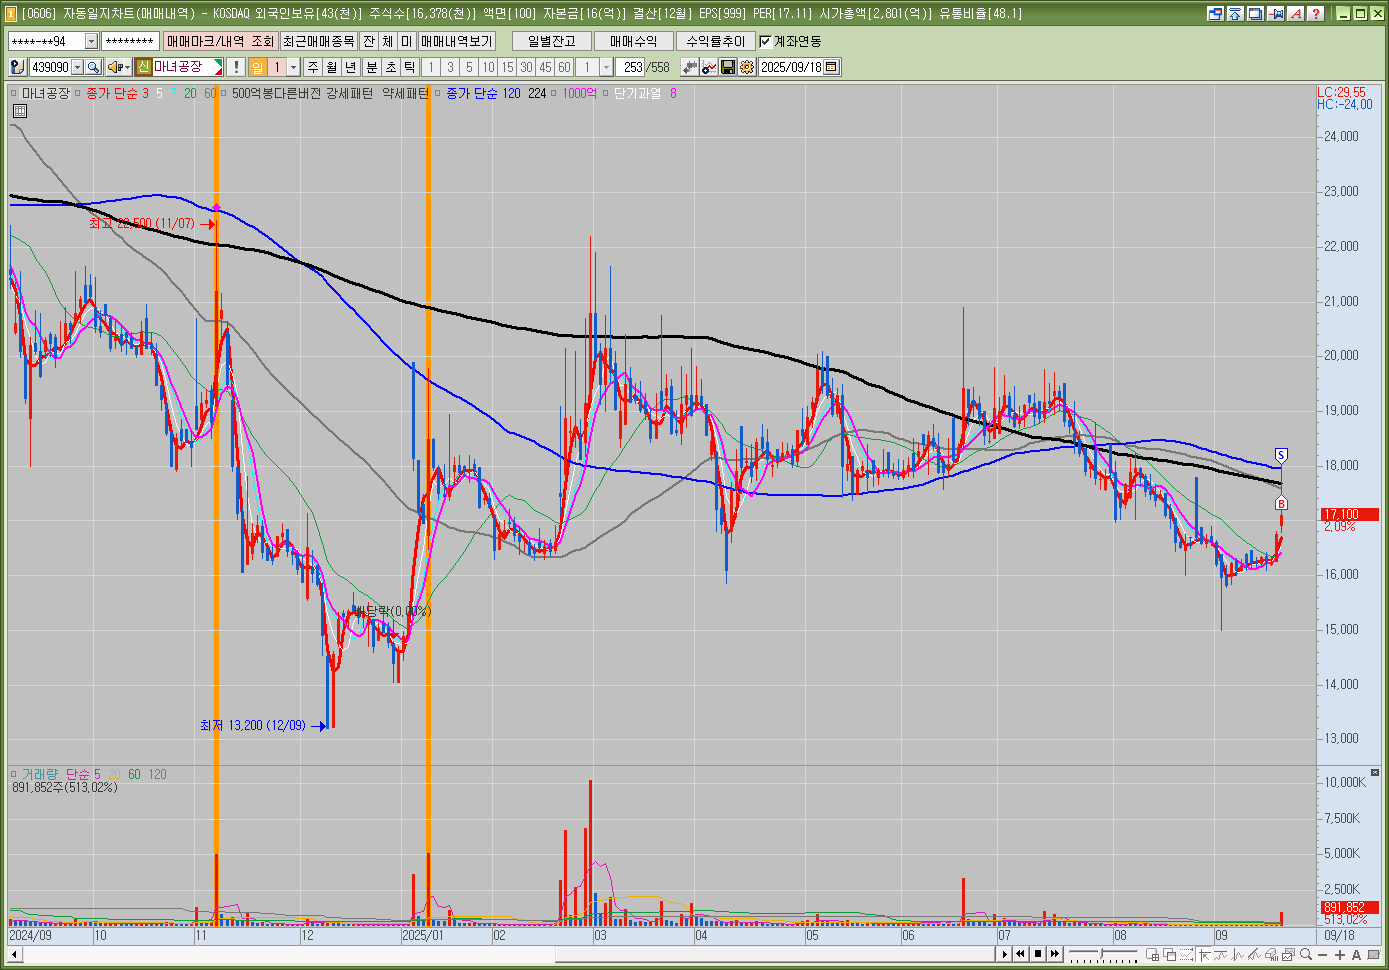
Task: Click the chart indicator line icon next to the save icon
Action: (x=709, y=67)
